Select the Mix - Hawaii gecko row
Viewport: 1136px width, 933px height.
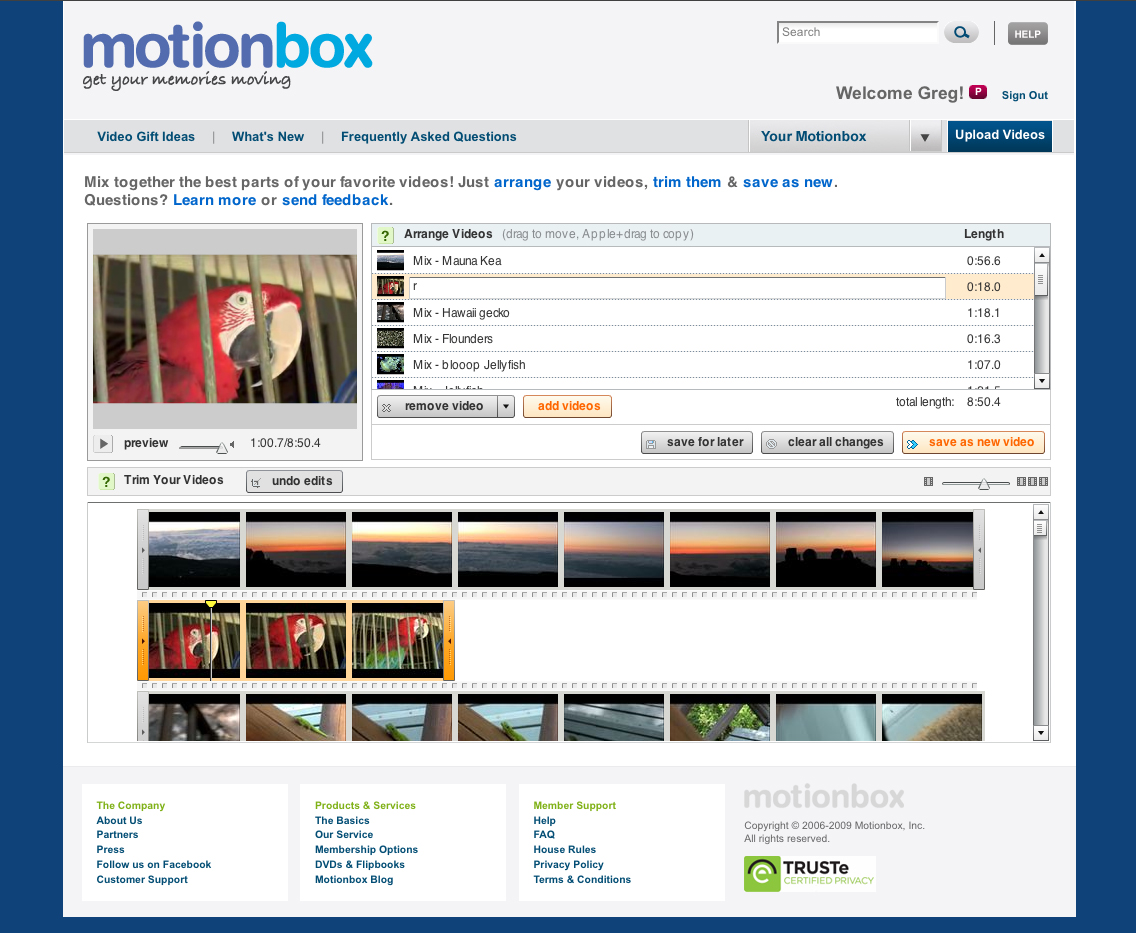(703, 313)
